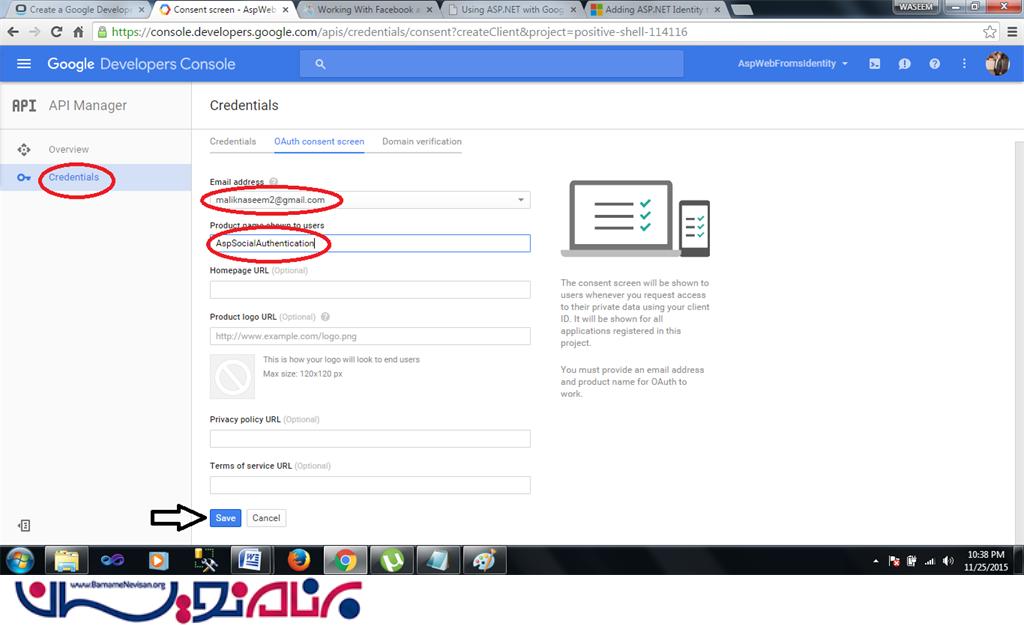The width and height of the screenshot is (1024, 625).
Task: Bookmark this page with the star
Action: [x=990, y=31]
